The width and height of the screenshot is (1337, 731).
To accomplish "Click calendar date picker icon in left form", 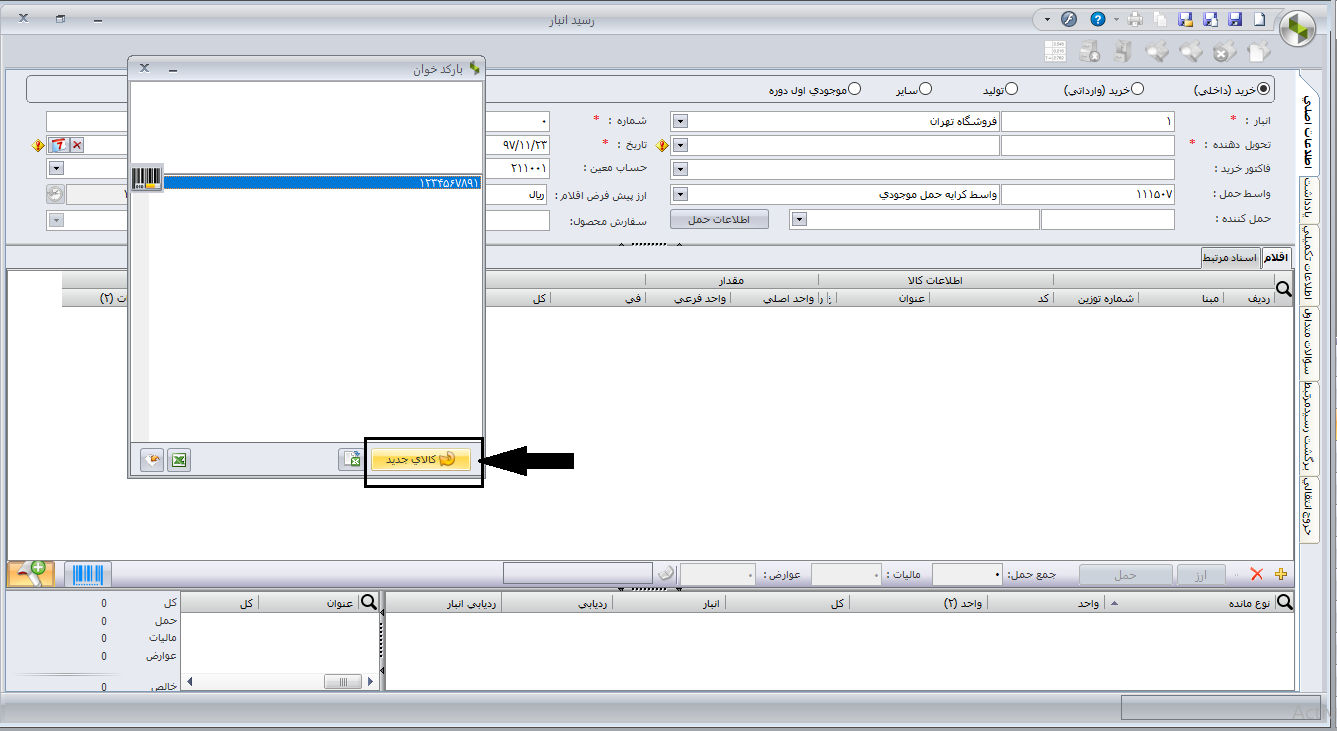I will [x=57, y=145].
